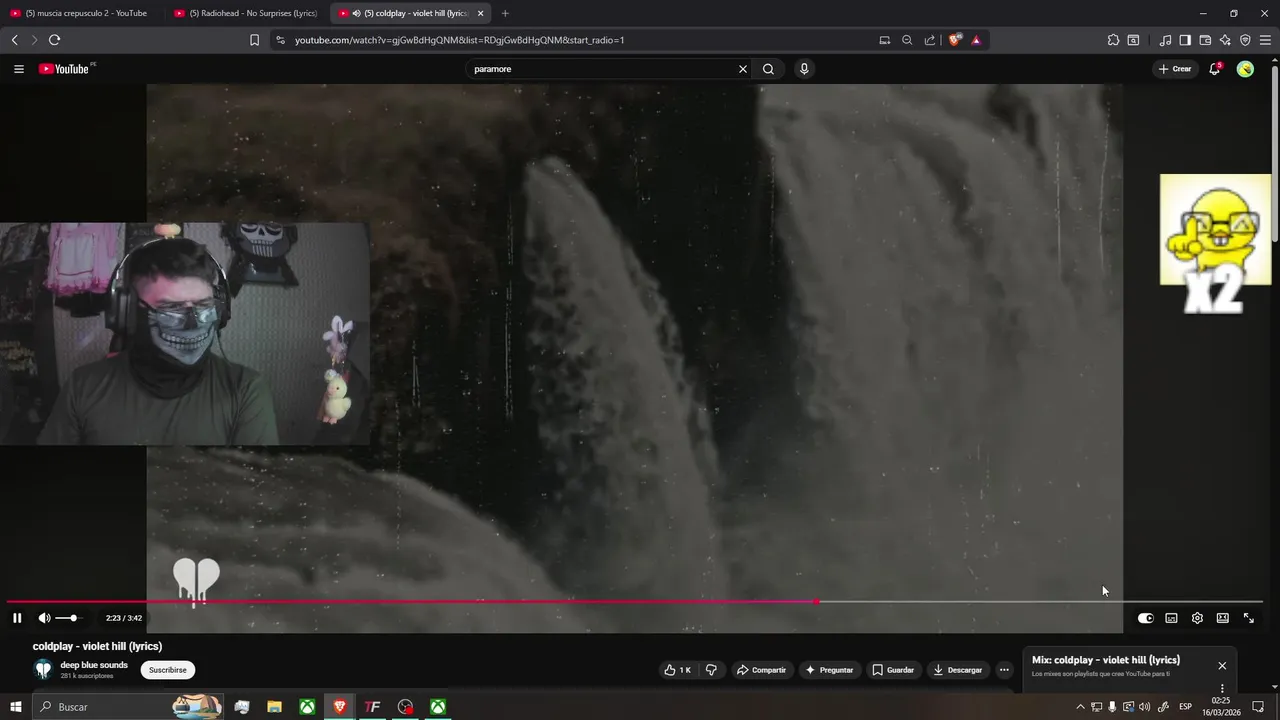Open Brave Wallet
The width and height of the screenshot is (1280, 720).
pos(1205,40)
